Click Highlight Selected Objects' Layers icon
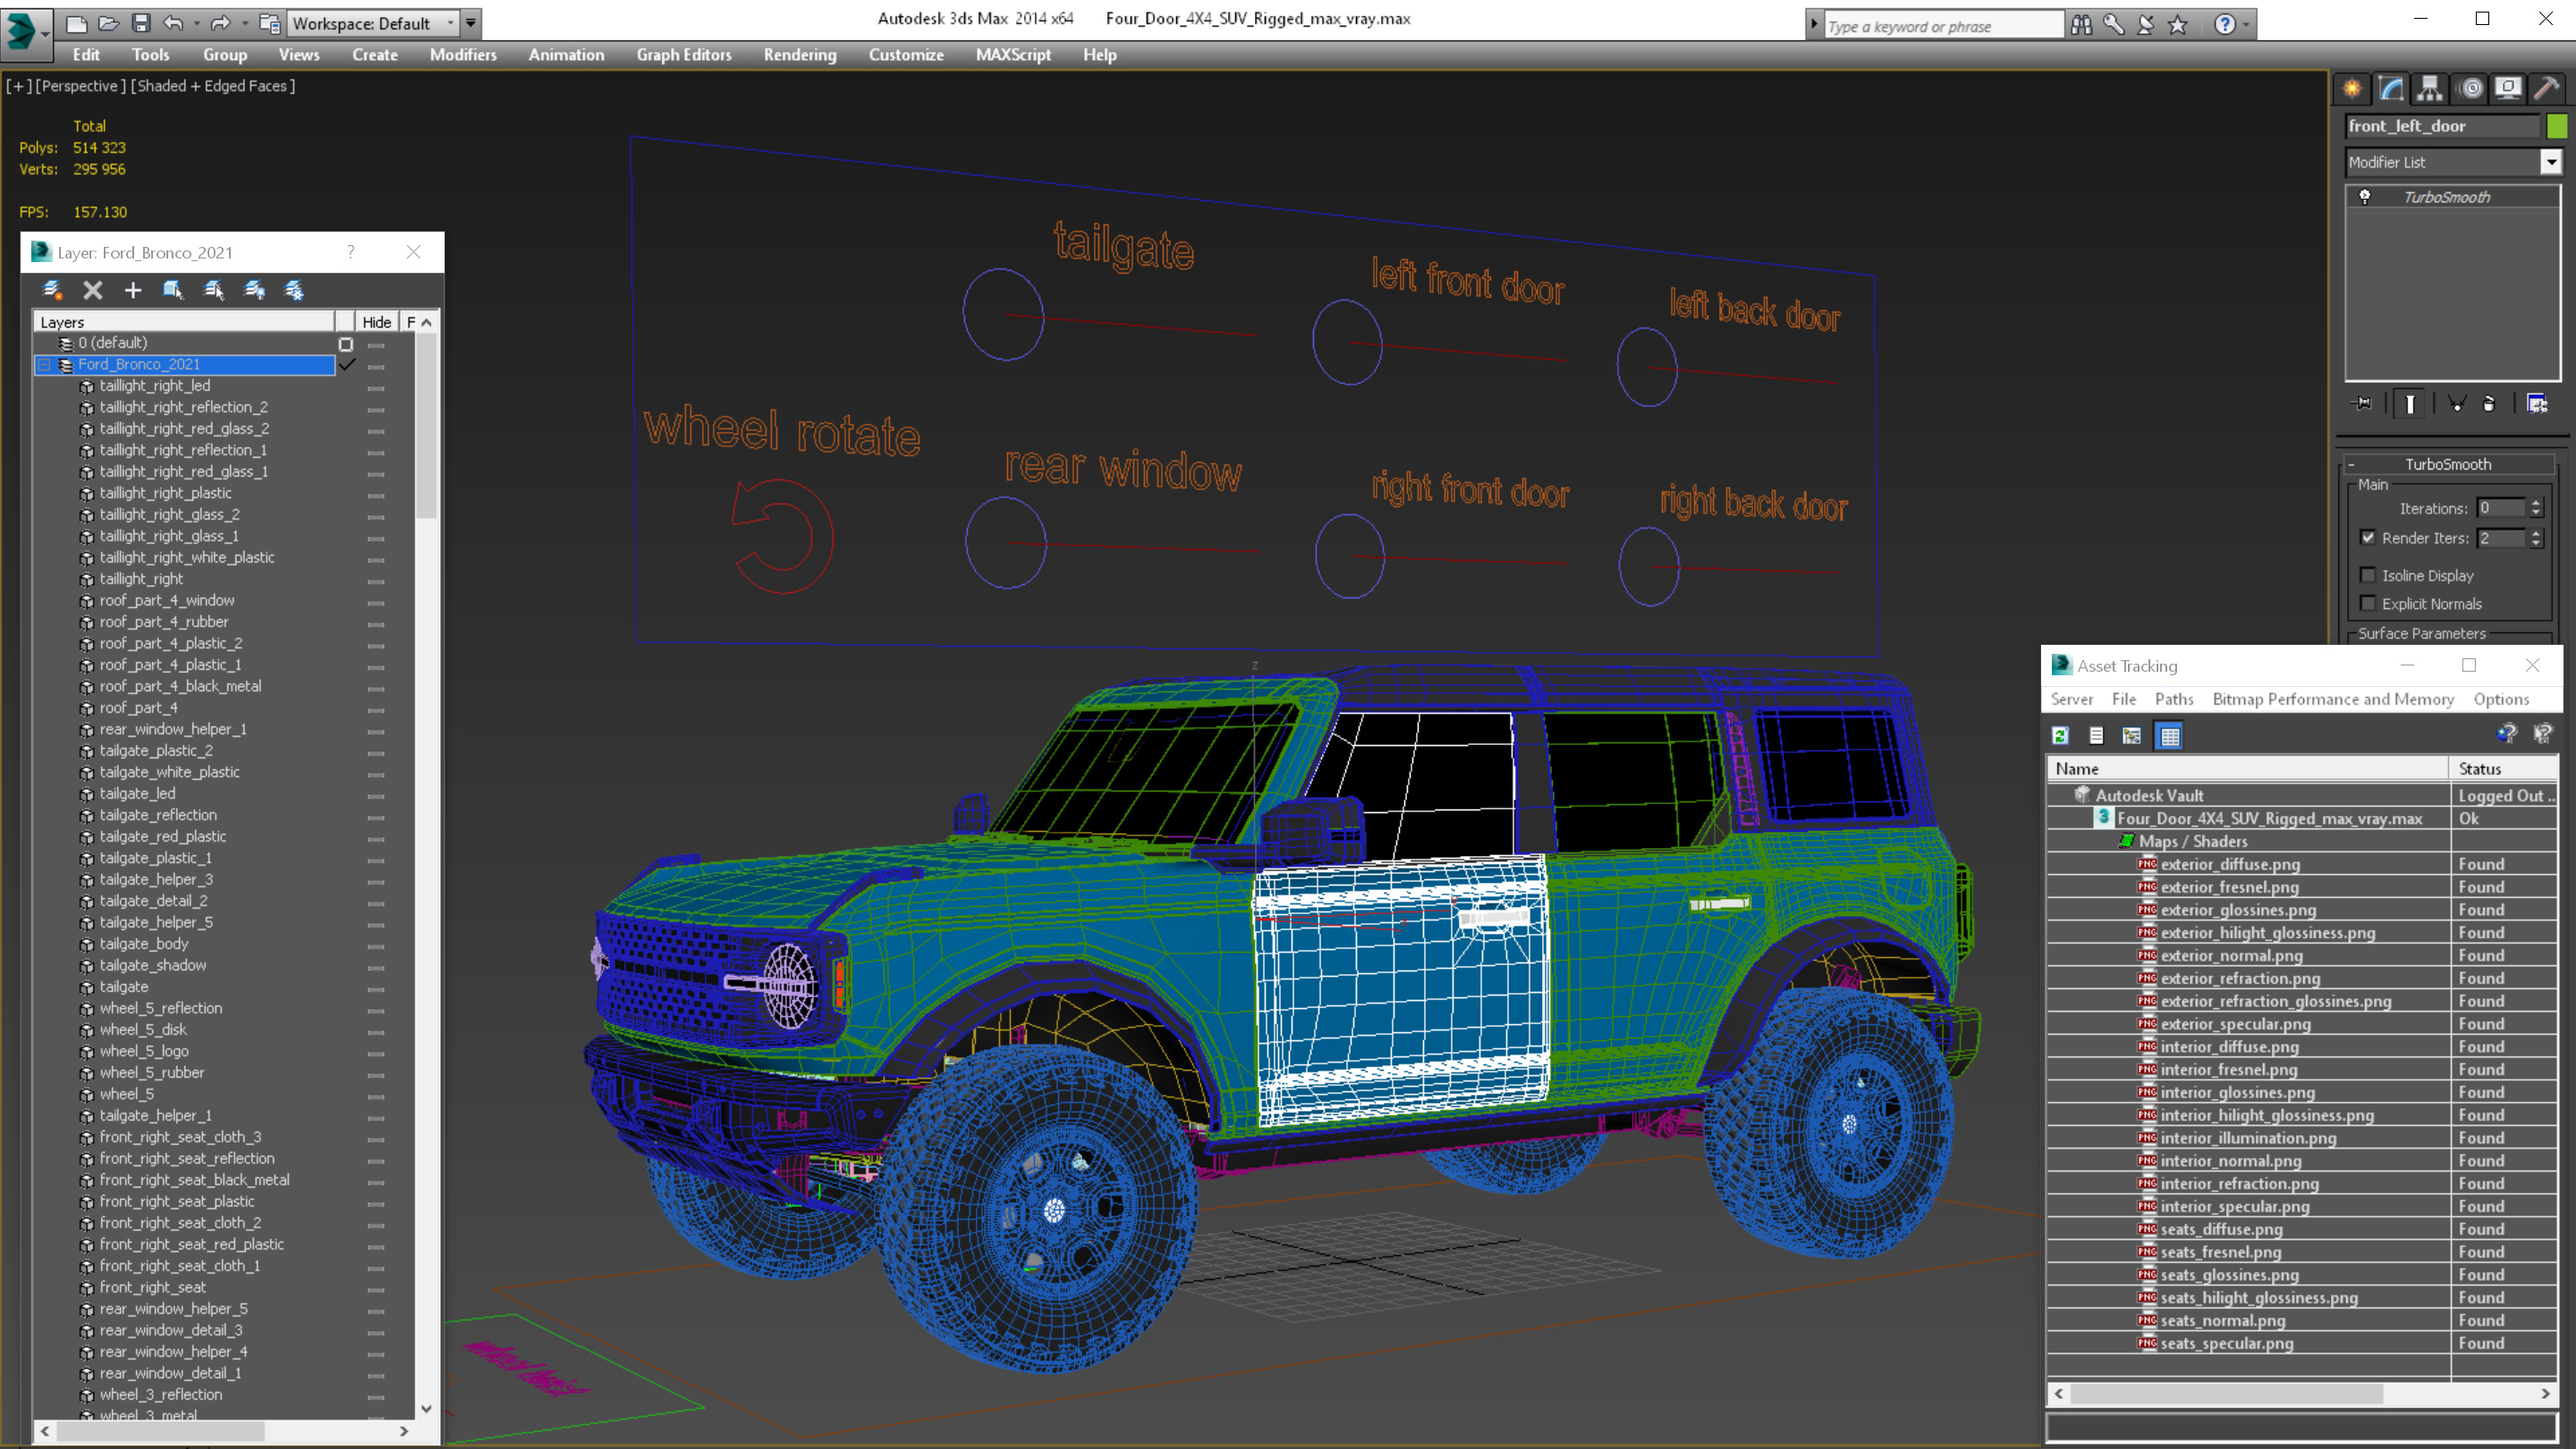The image size is (2576, 1449). point(214,290)
